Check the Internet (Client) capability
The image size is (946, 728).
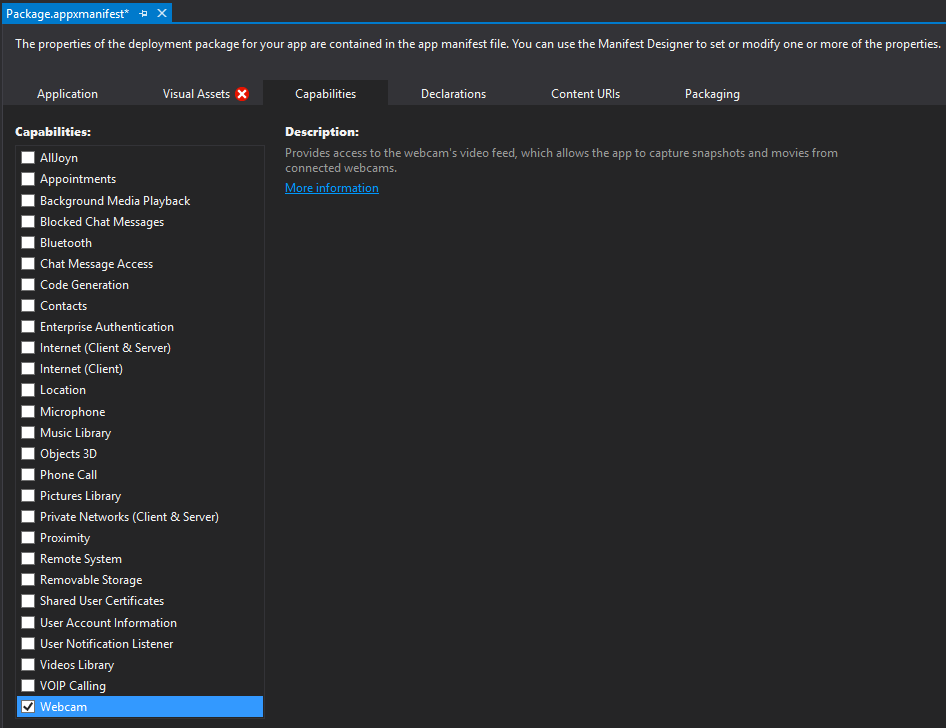28,369
